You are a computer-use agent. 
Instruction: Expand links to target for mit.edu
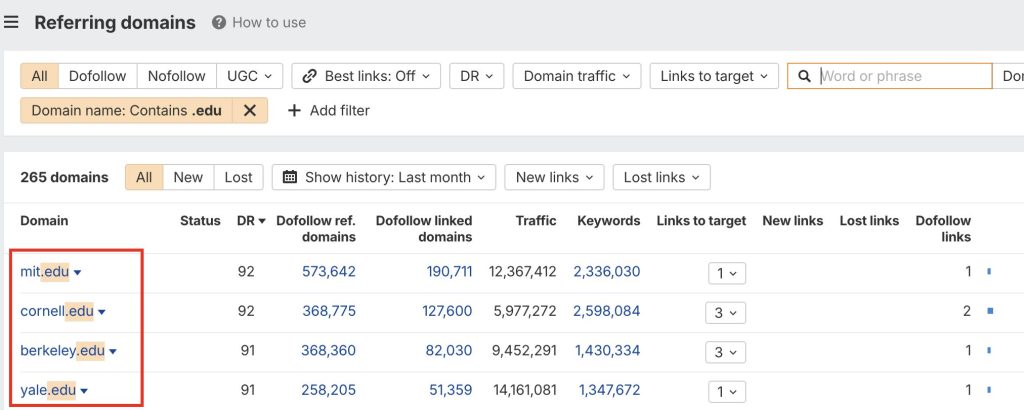tap(727, 274)
